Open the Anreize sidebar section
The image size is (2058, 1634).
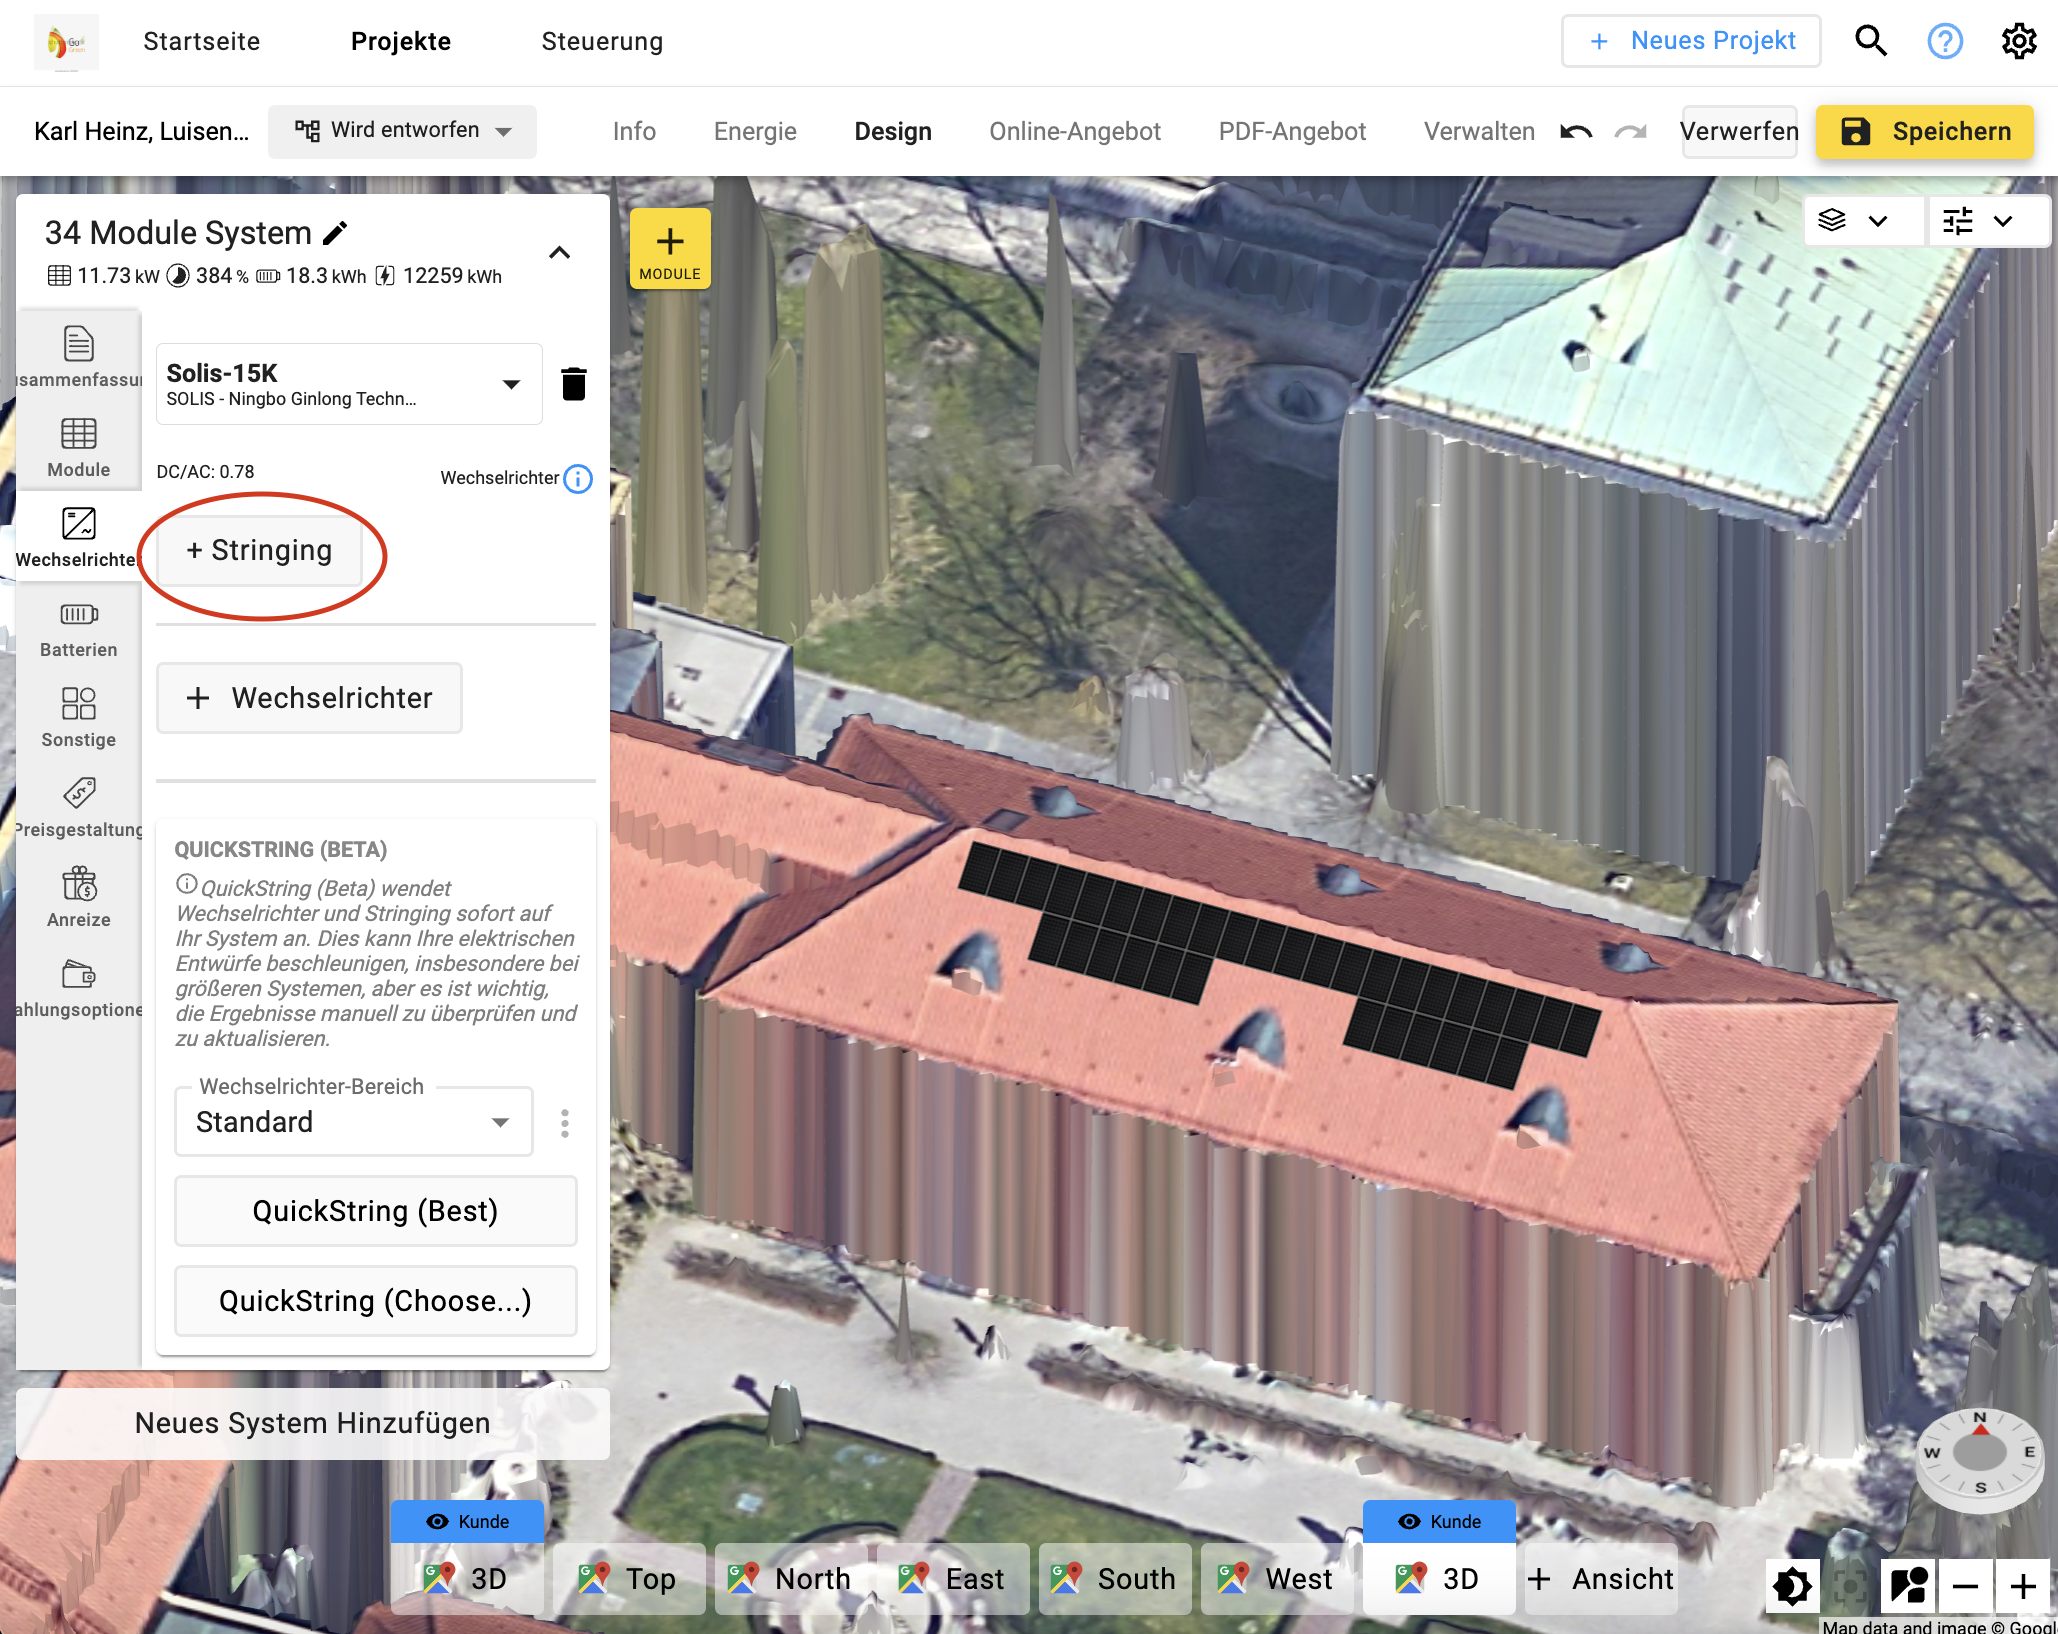tap(79, 896)
